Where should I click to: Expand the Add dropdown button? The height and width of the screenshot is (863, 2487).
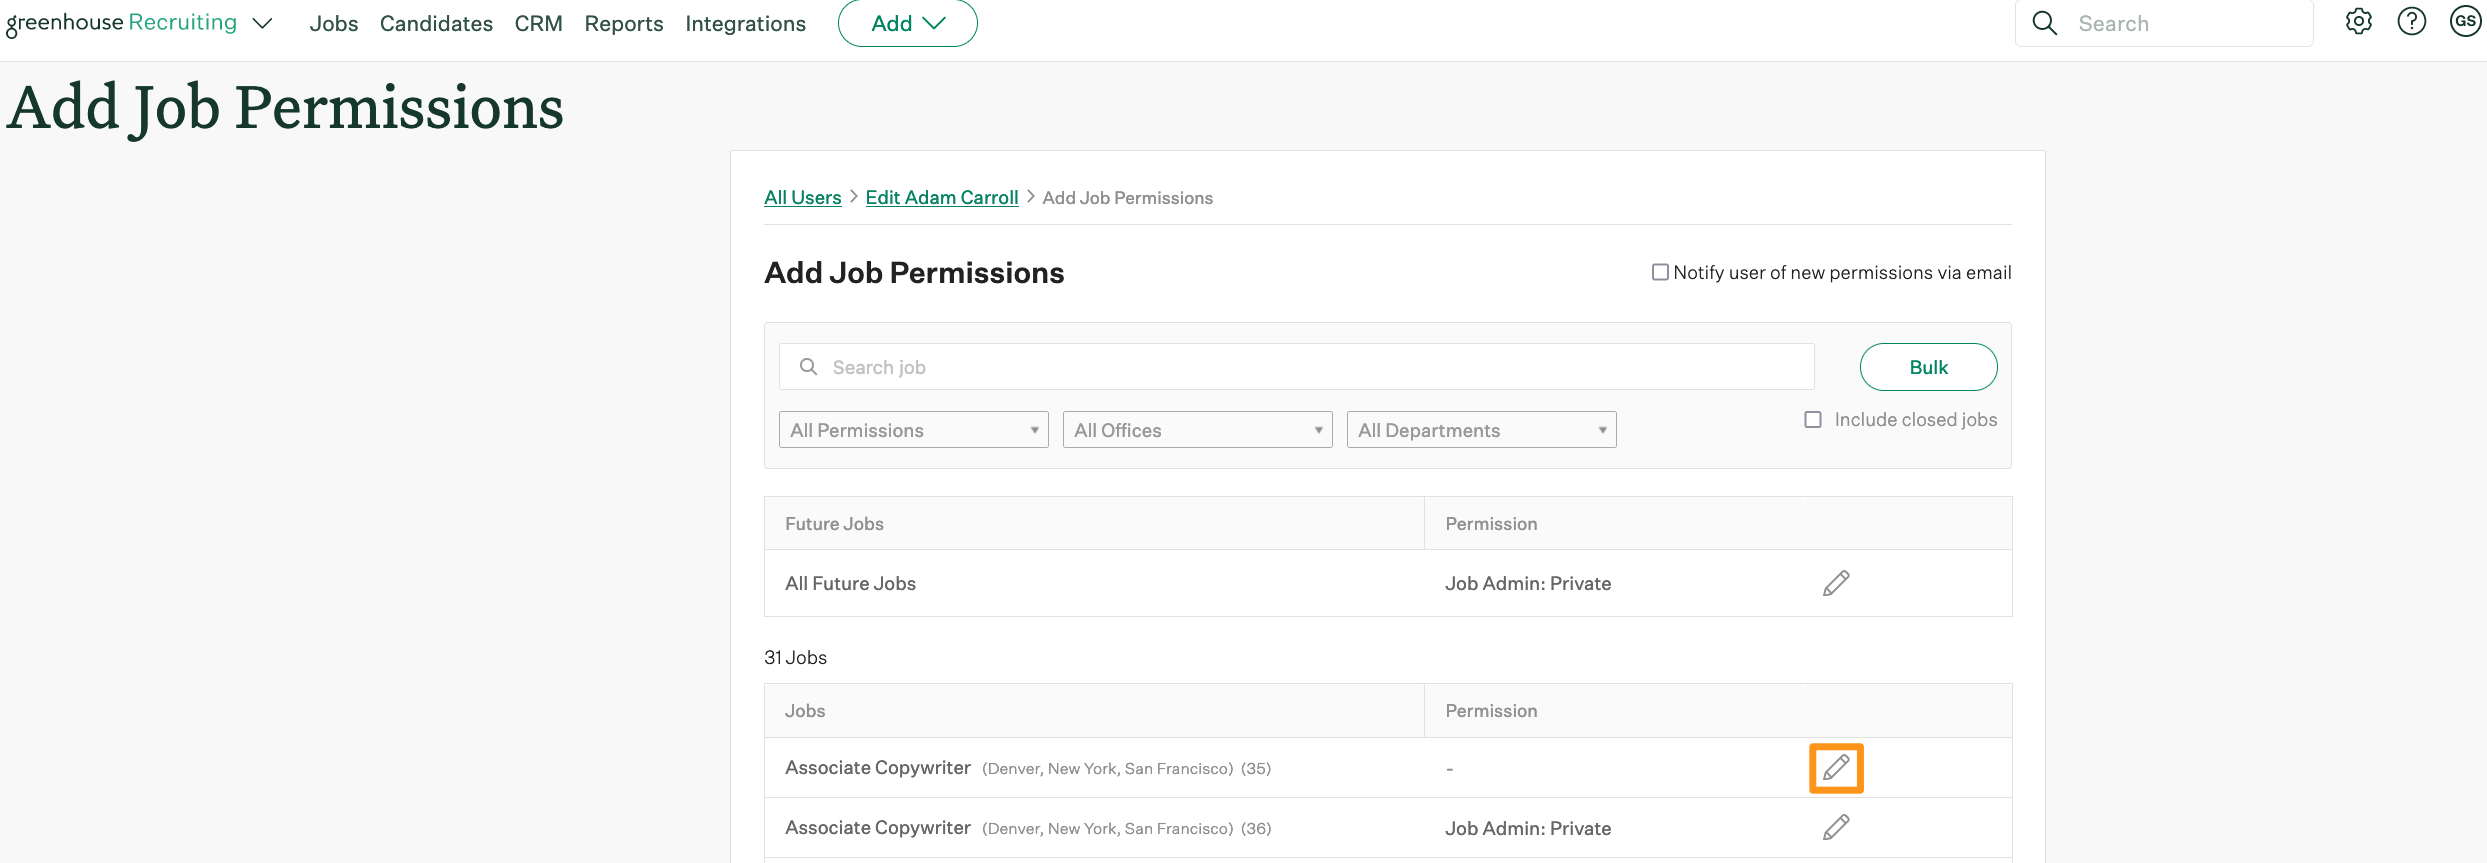(x=907, y=23)
